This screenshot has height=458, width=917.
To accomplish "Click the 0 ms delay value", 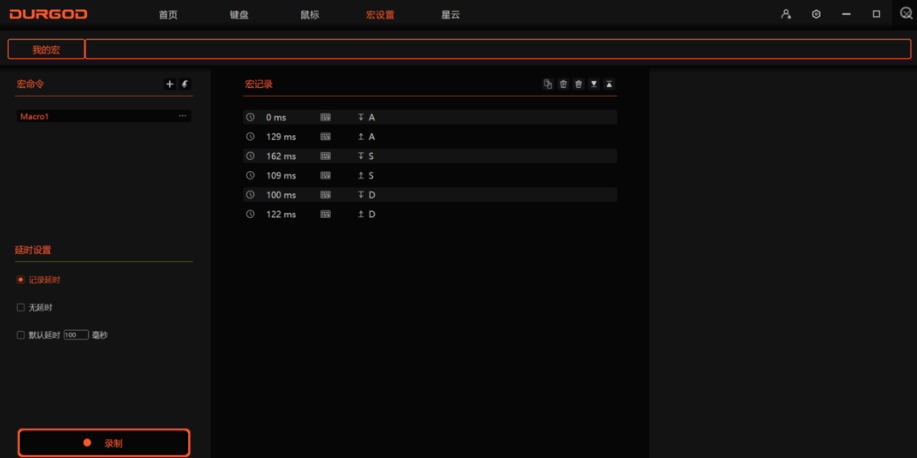I will pos(276,117).
